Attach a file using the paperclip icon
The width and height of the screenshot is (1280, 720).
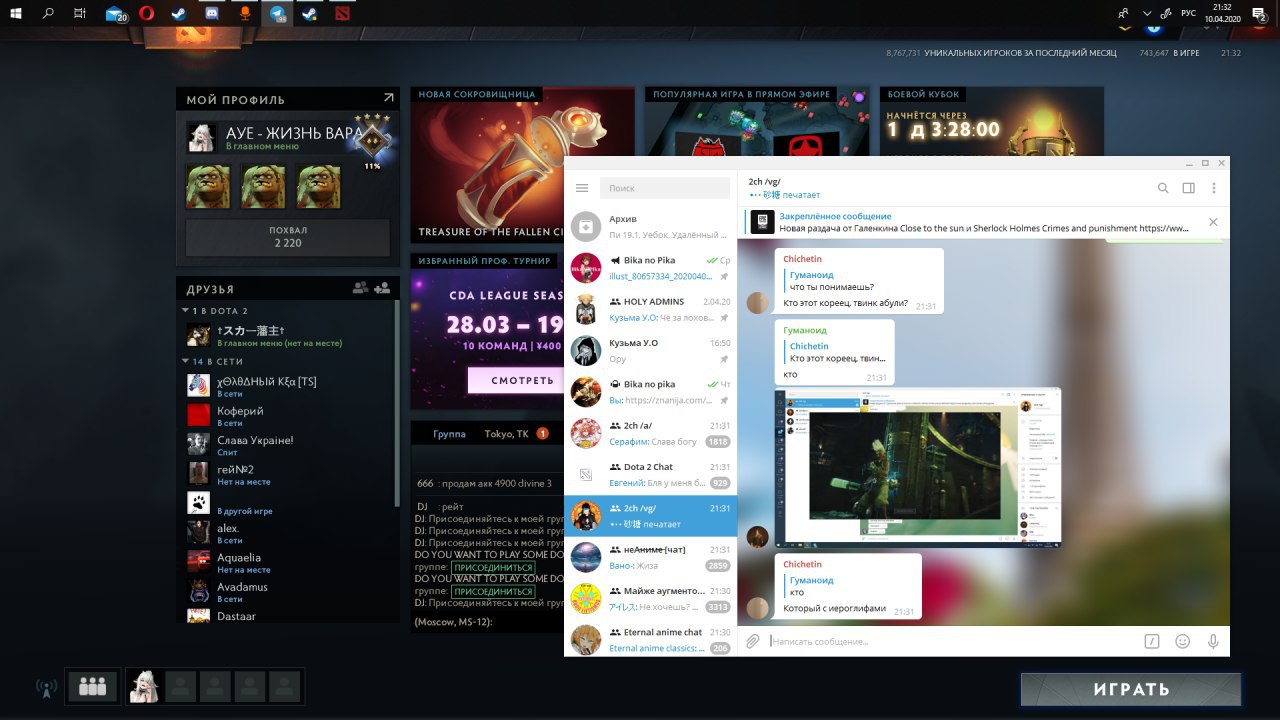(x=753, y=641)
